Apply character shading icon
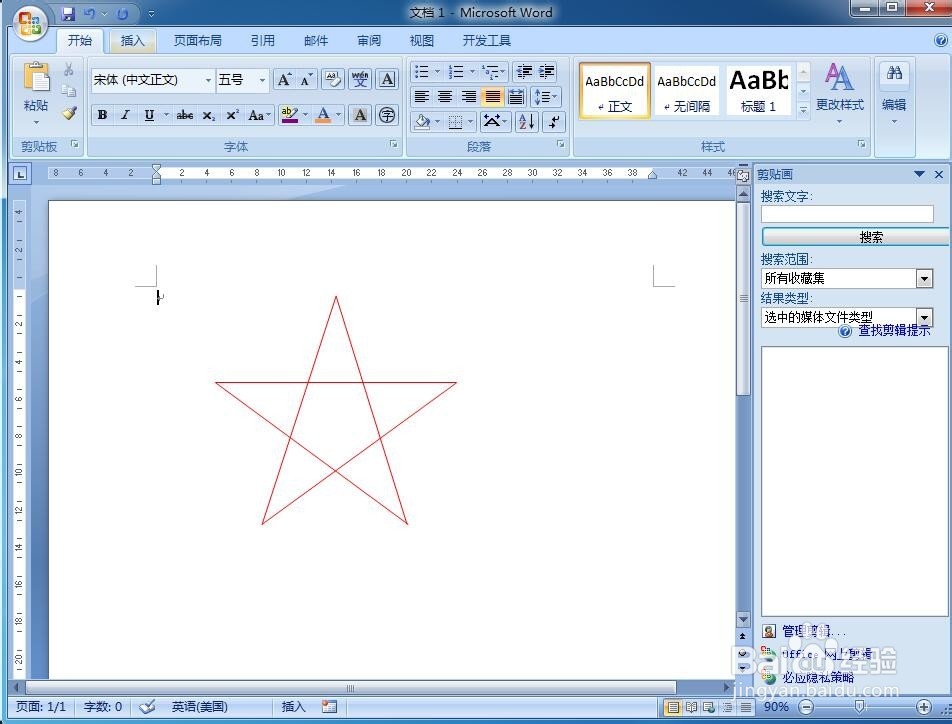952x724 pixels. click(360, 115)
